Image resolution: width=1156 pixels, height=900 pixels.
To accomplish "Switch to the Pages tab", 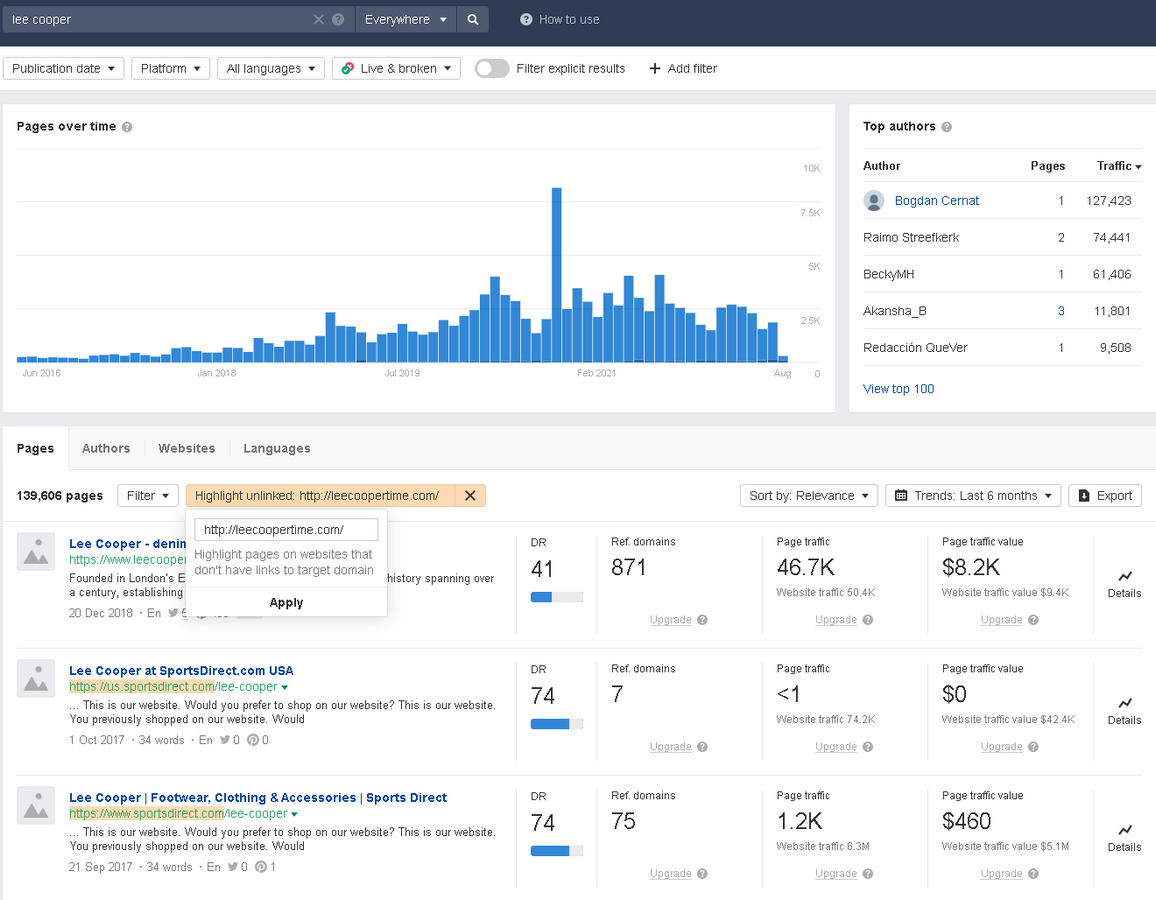I will (35, 448).
